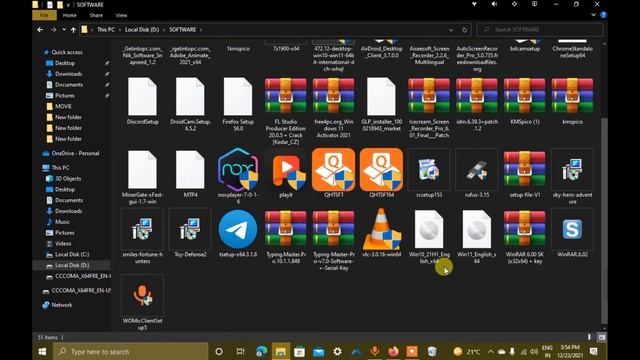
Task: Select the WOMicClientSetup5 installer
Action: point(142,295)
